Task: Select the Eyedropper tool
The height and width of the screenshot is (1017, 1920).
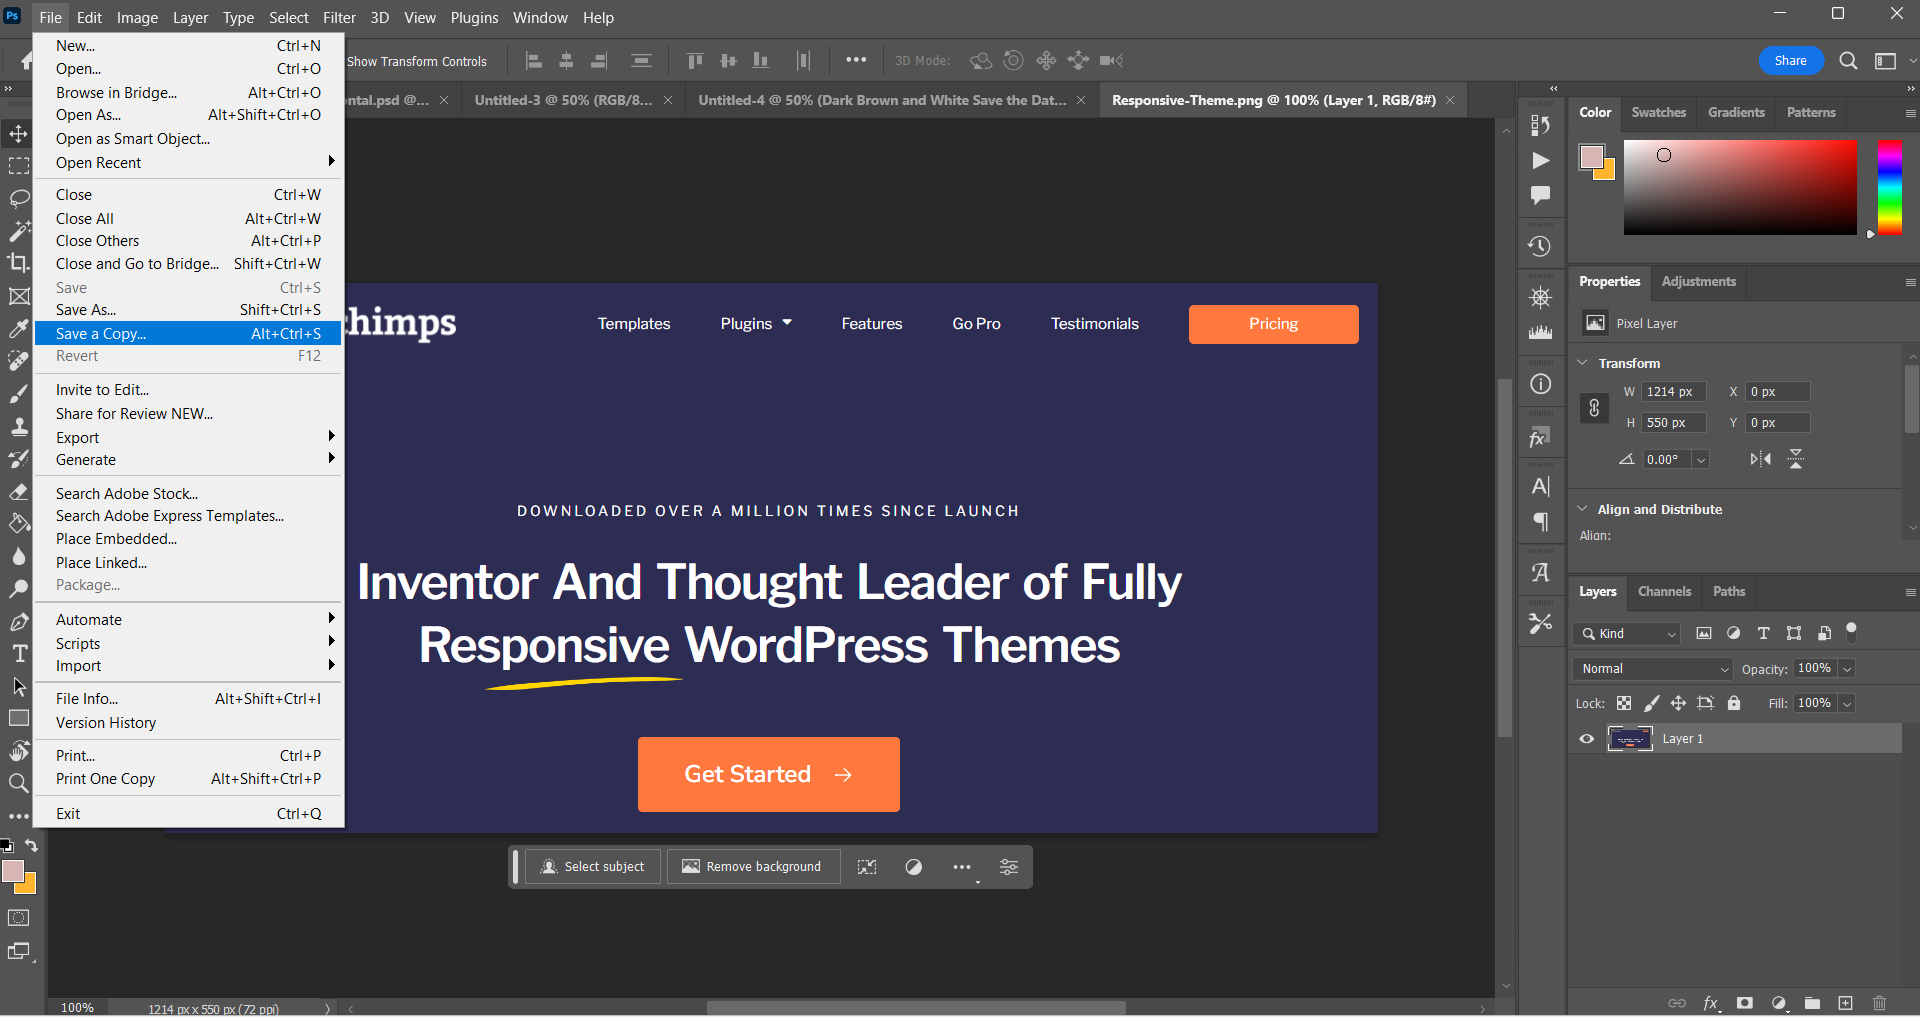Action: click(x=18, y=328)
